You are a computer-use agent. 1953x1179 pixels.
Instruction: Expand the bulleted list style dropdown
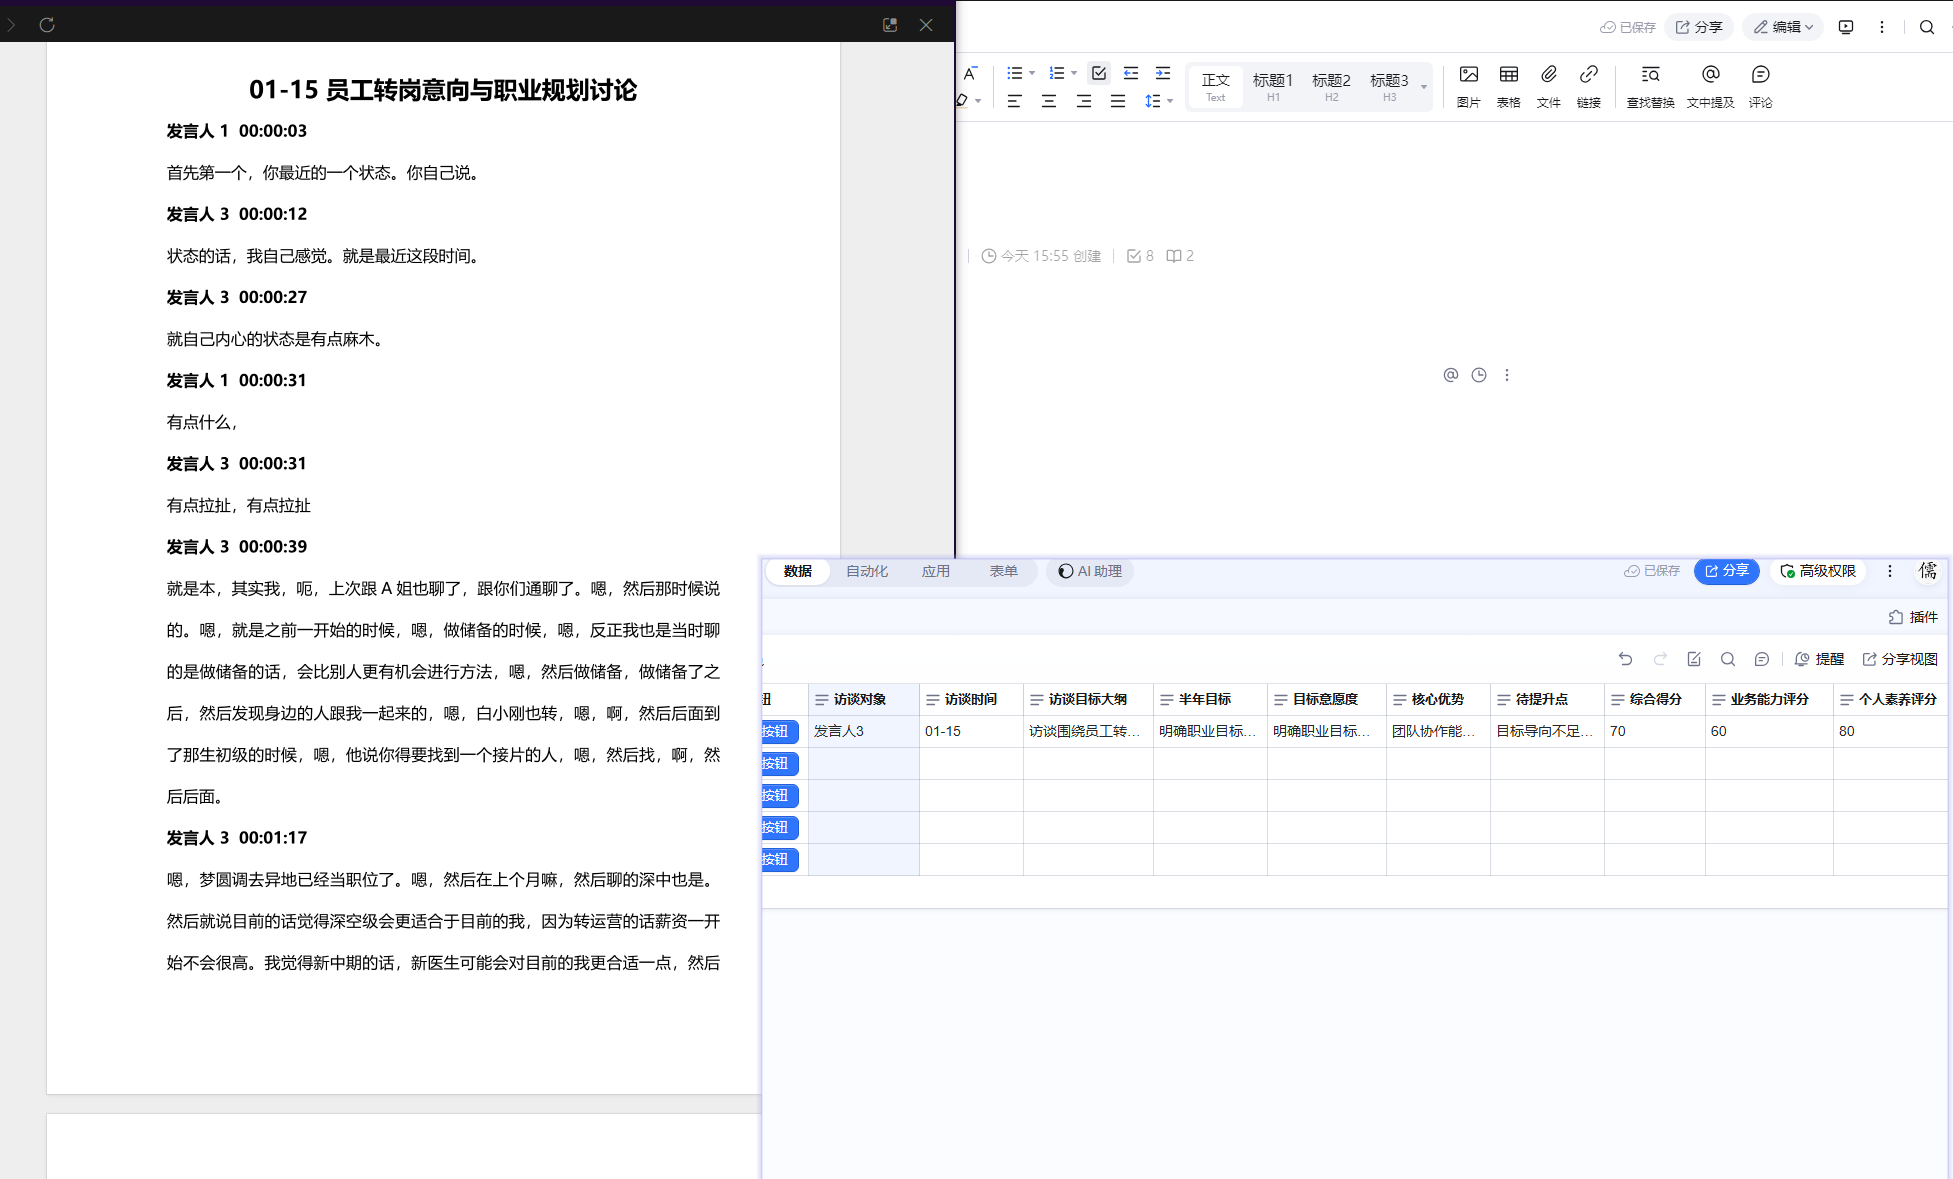[x=1032, y=73]
